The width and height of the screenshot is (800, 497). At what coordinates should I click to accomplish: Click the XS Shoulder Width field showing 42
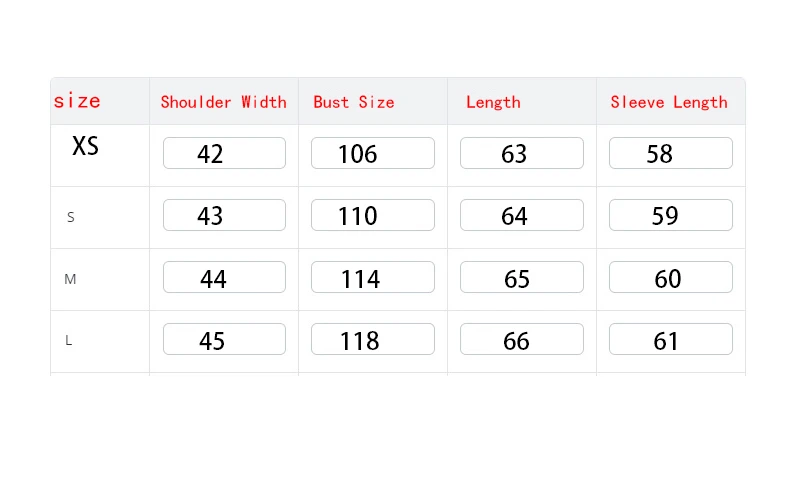tap(224, 153)
